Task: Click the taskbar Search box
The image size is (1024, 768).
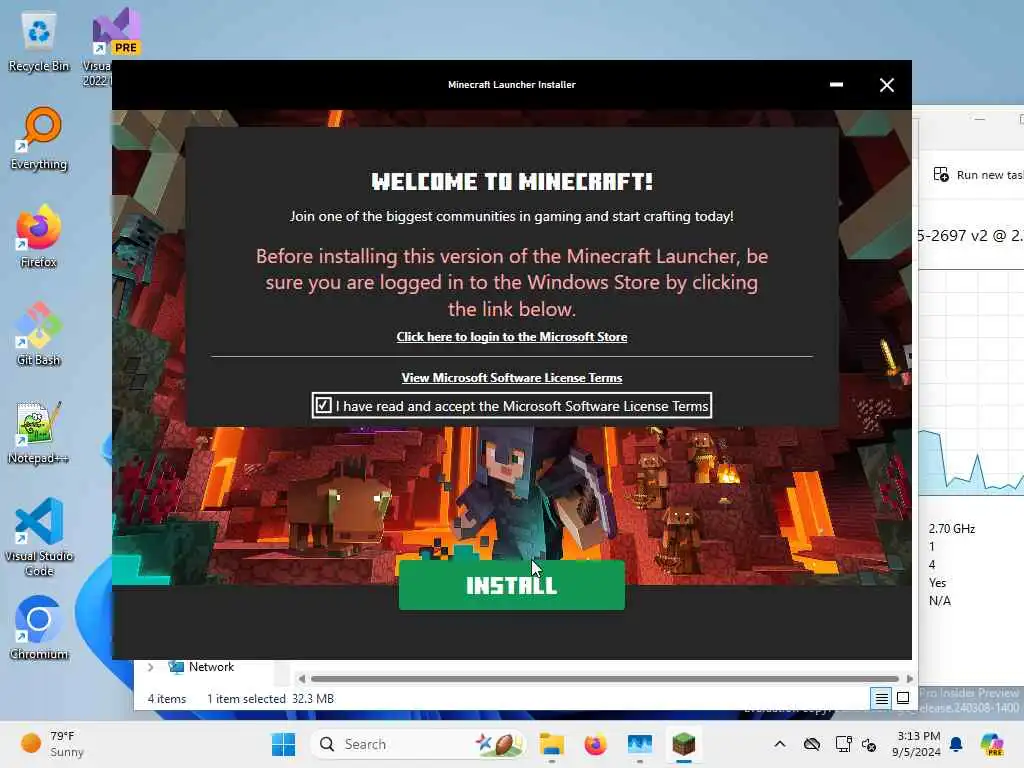Action: [419, 744]
